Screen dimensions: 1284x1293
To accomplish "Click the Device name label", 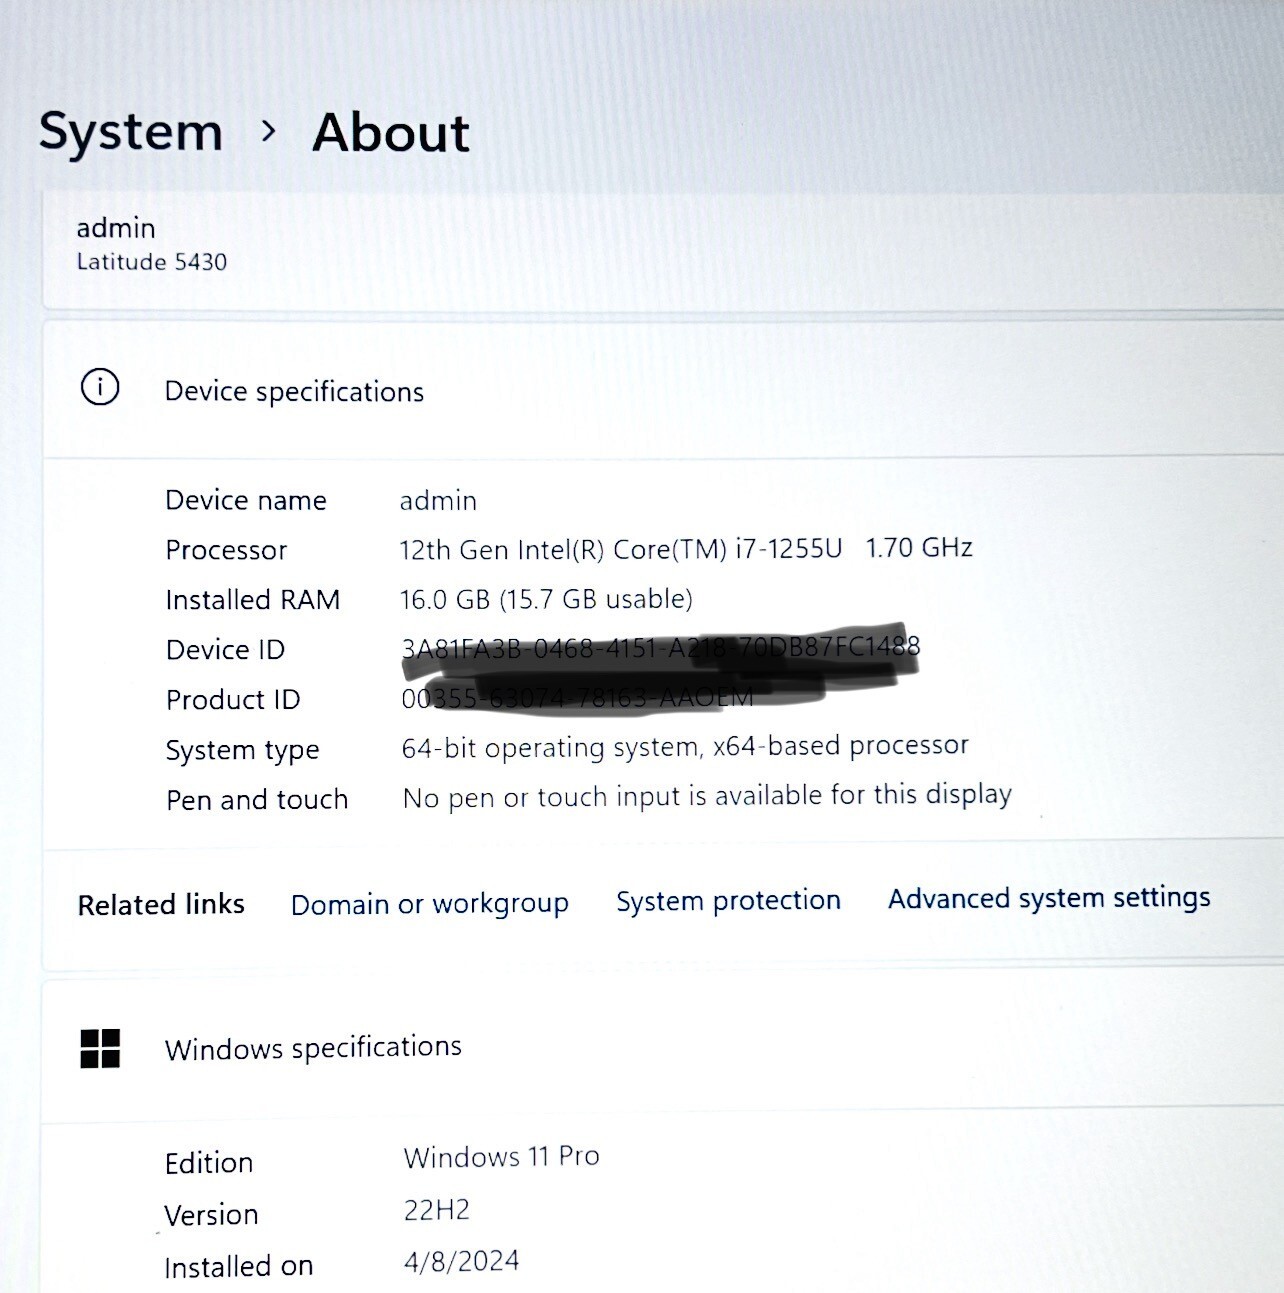I will 246,500.
